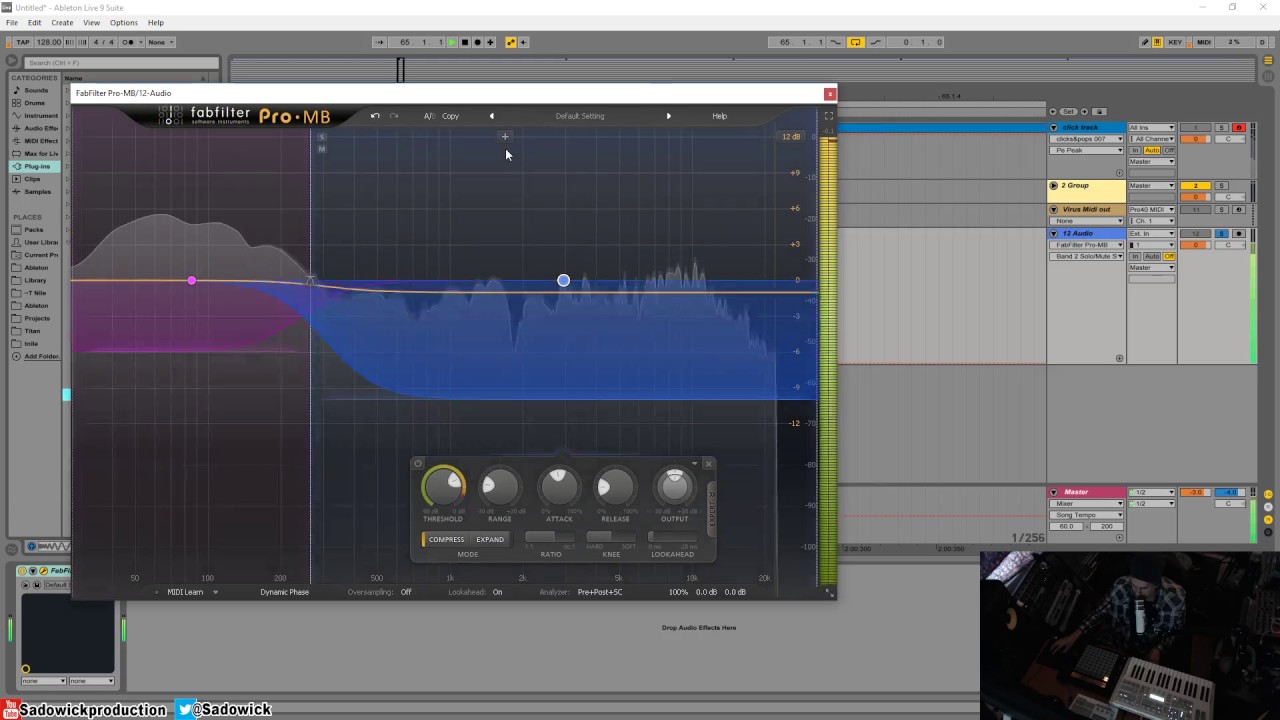Select EXPAND mode
1280x720 pixels.
490,540
